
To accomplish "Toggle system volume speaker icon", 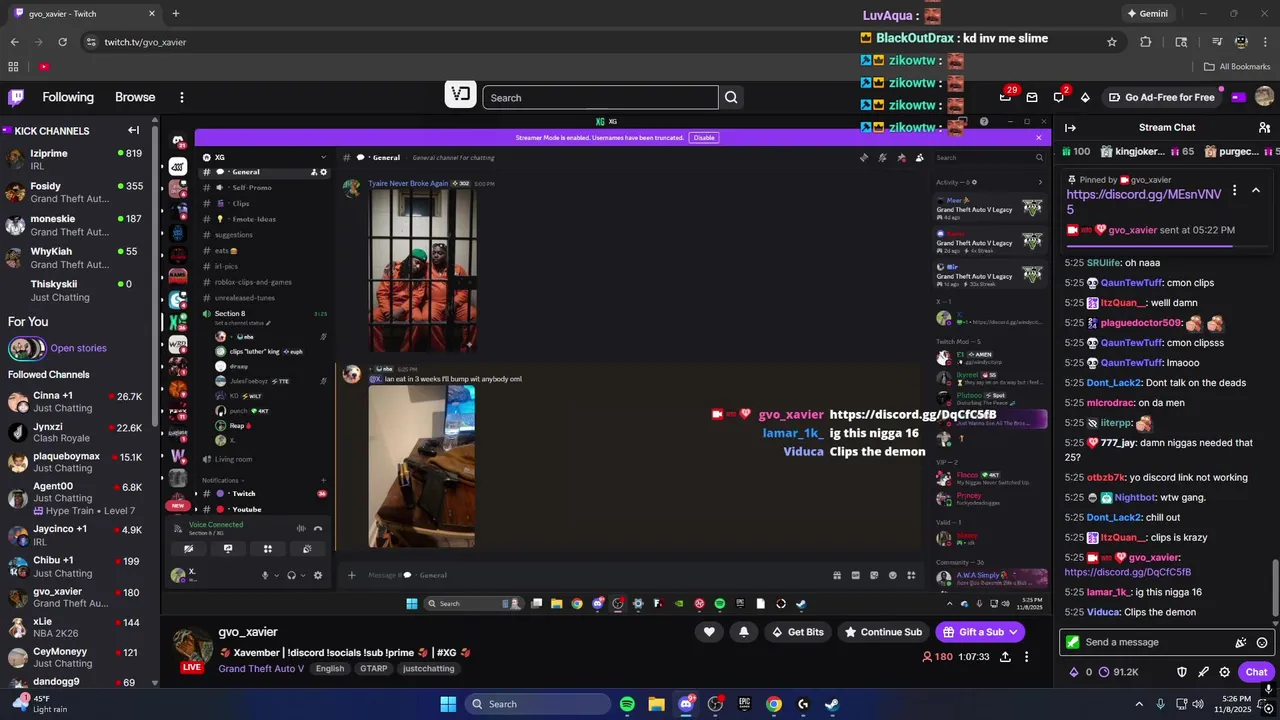I will (x=1200, y=704).
